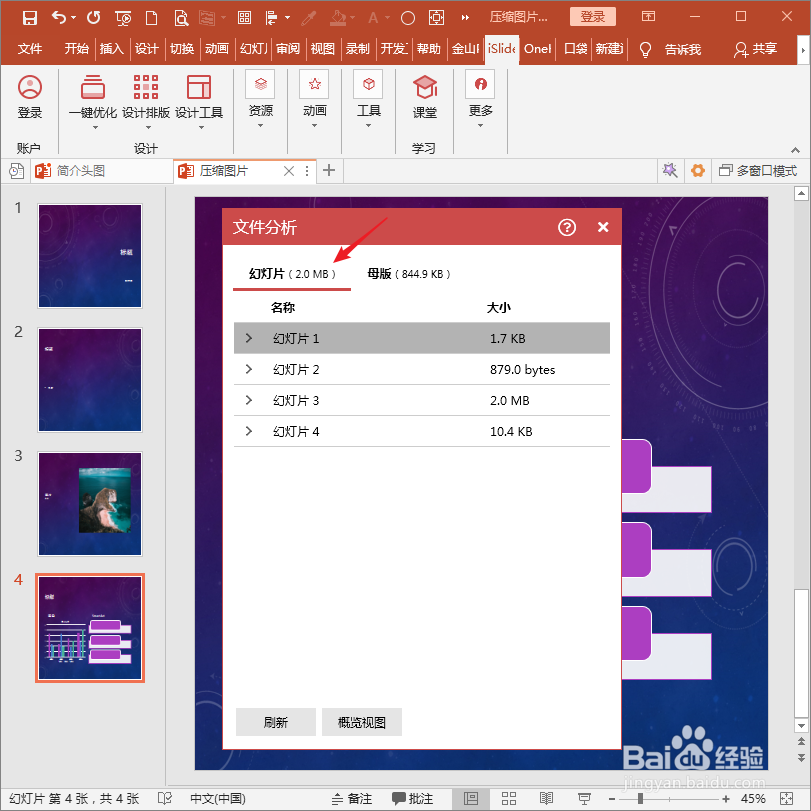Switch to the 视图 view ribbon tab

(x=323, y=49)
